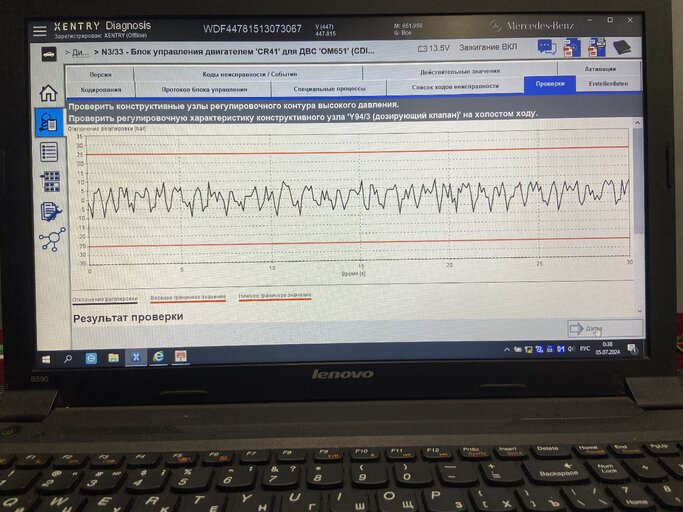683x512 pixels.
Task: Select the Проверки tab
Action: [x=550, y=84]
